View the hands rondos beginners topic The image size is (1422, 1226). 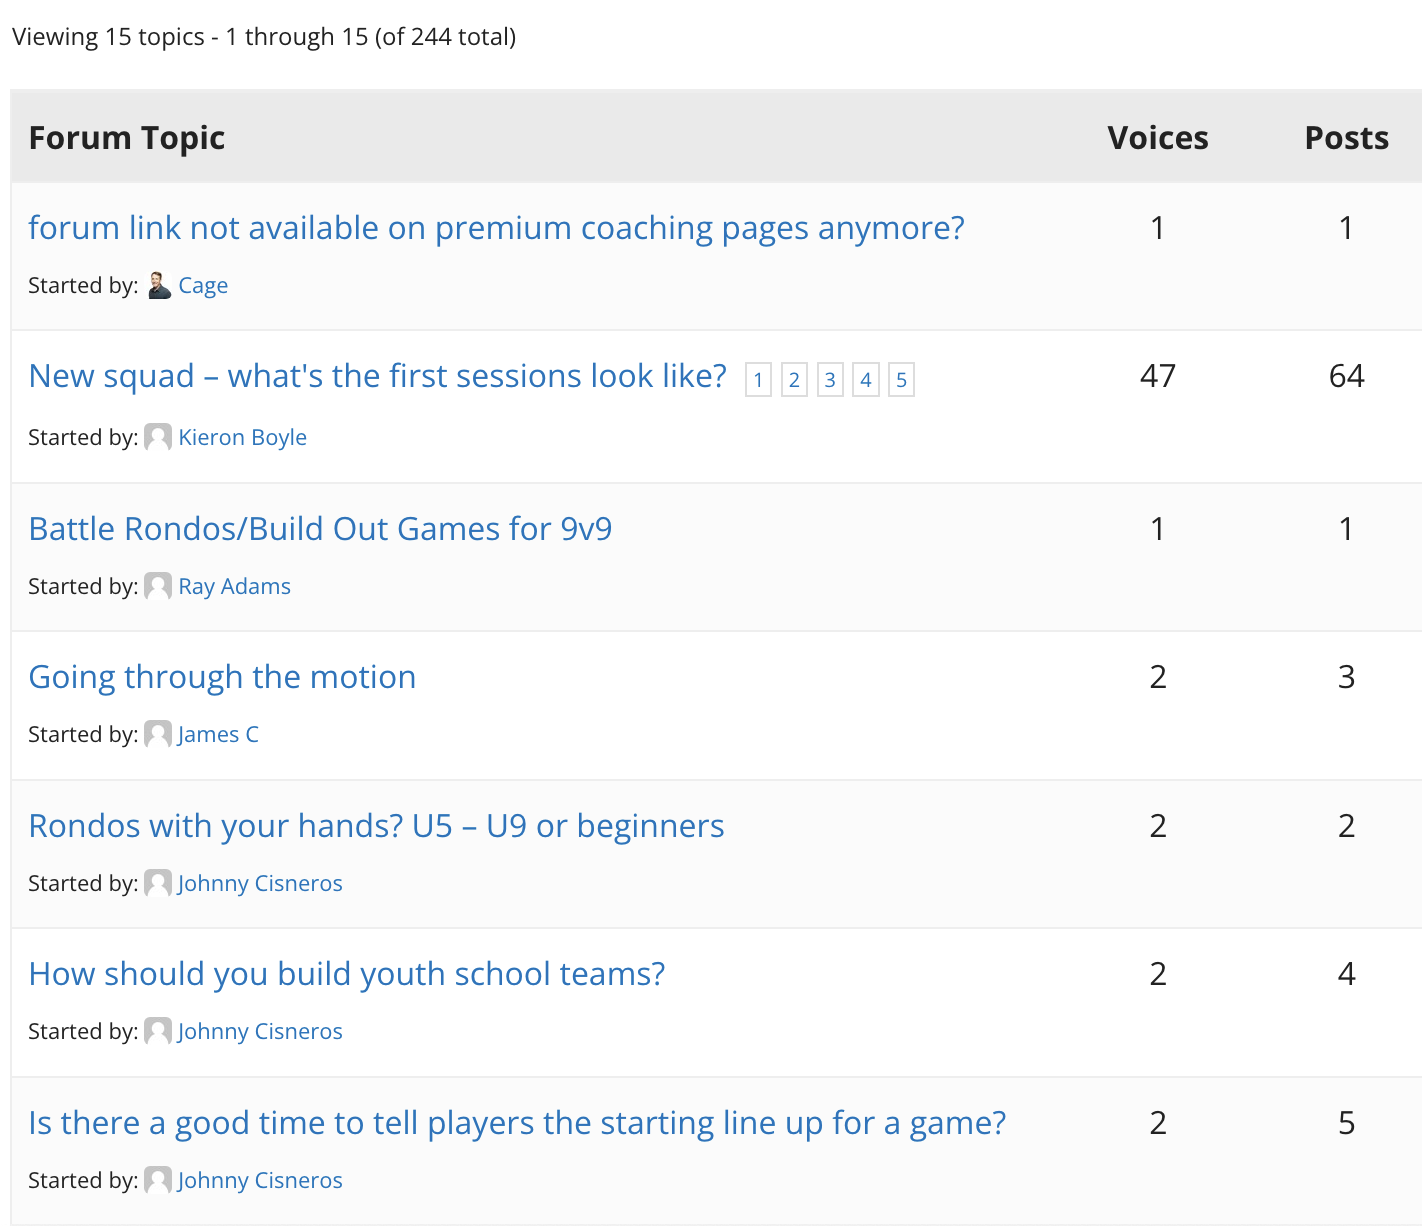pos(376,825)
